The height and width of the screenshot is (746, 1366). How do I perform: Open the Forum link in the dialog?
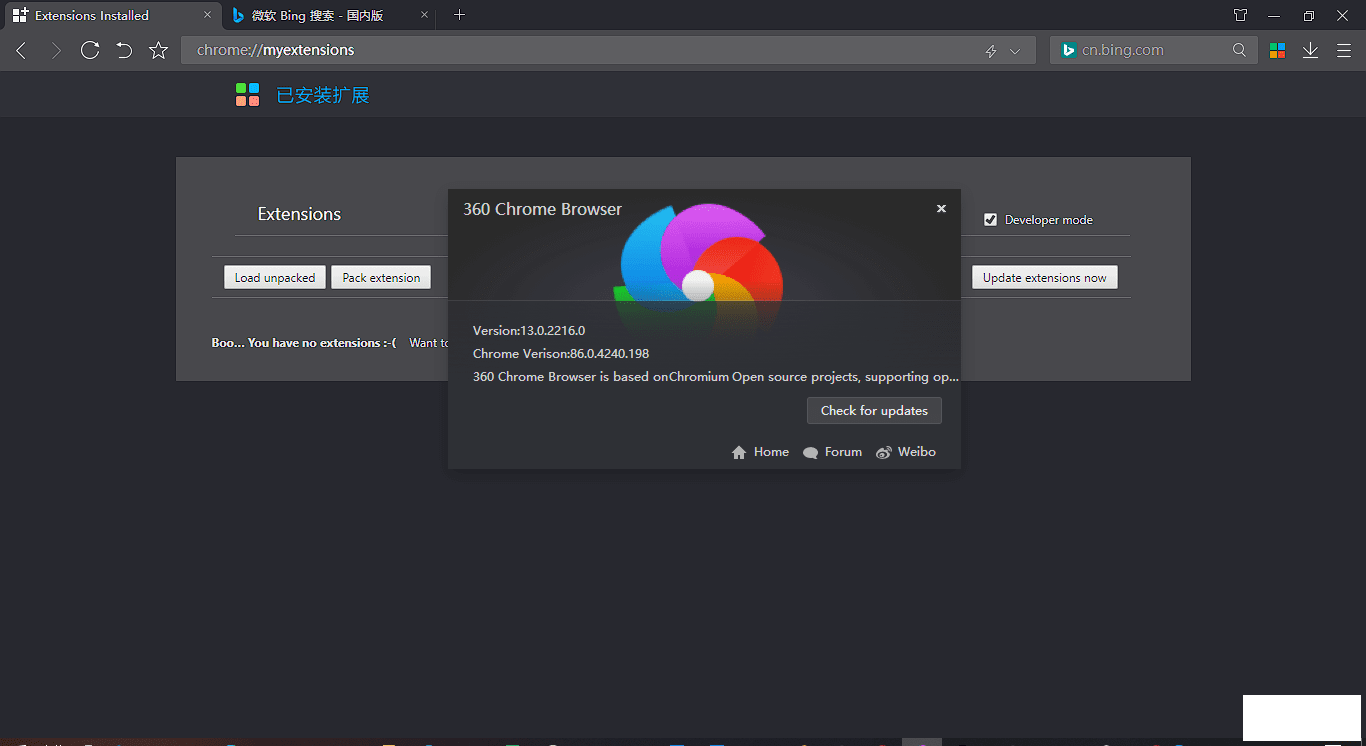pyautogui.click(x=843, y=452)
